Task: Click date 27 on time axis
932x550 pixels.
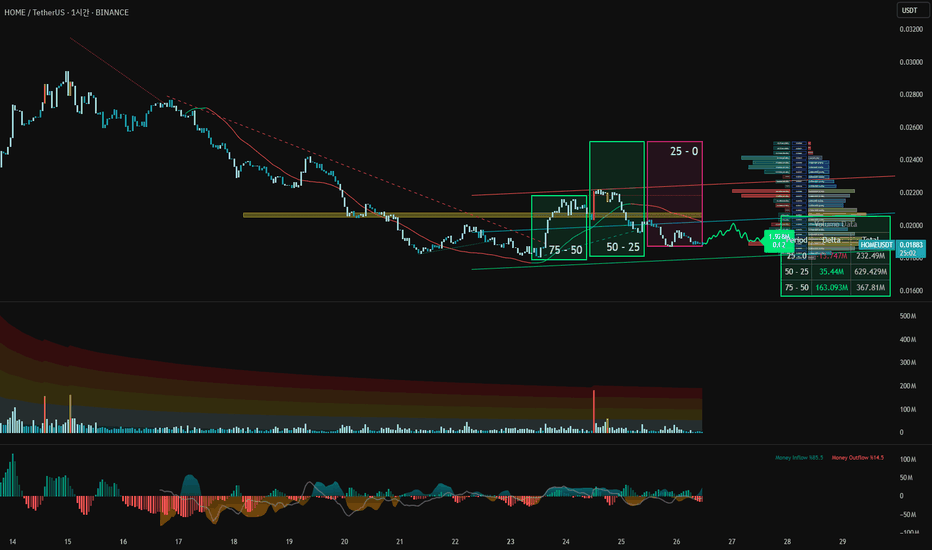Action: (732, 542)
